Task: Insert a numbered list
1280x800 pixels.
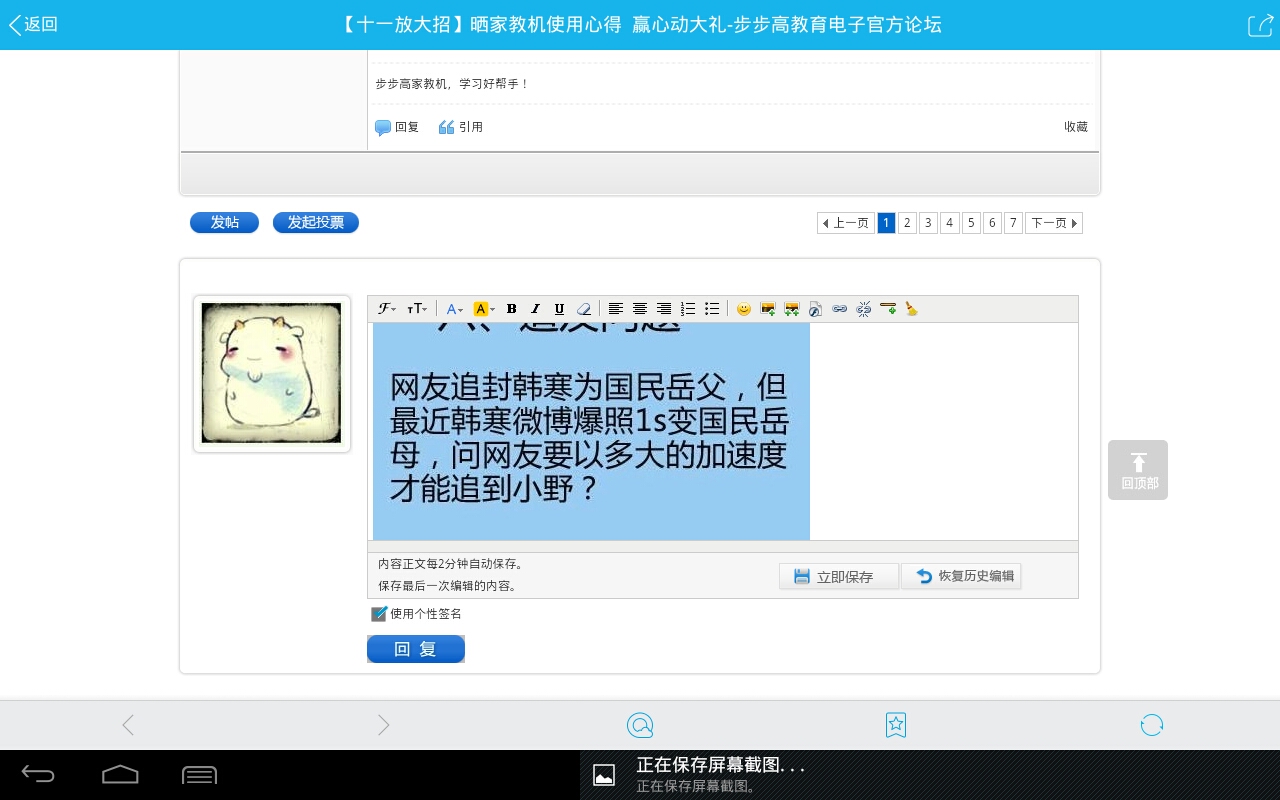Action: click(688, 309)
